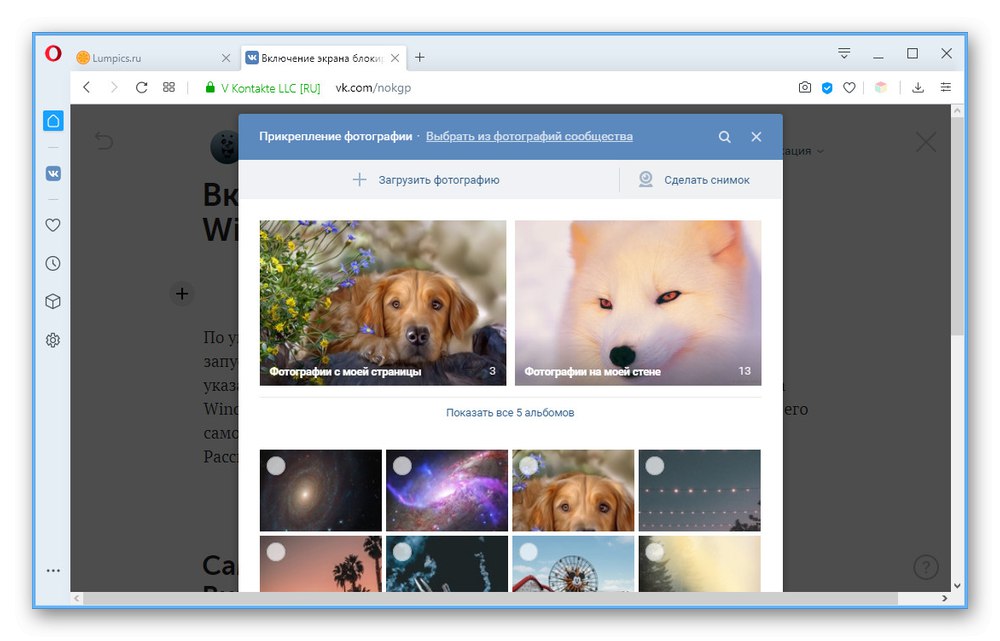This screenshot has height=641, width=1000.
Task: Reload the page
Action: tap(142, 87)
